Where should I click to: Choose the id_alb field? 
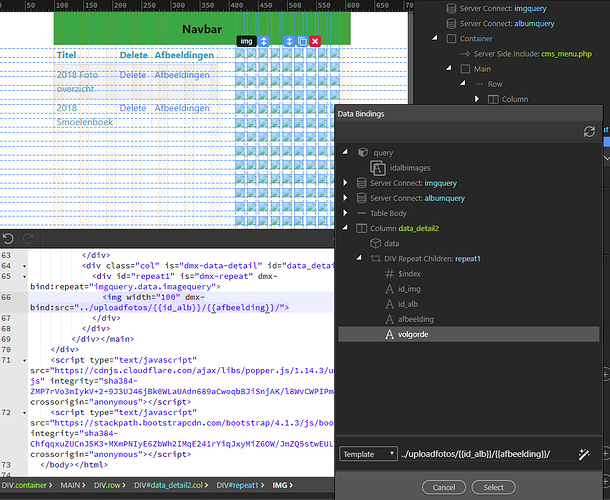(x=408, y=304)
